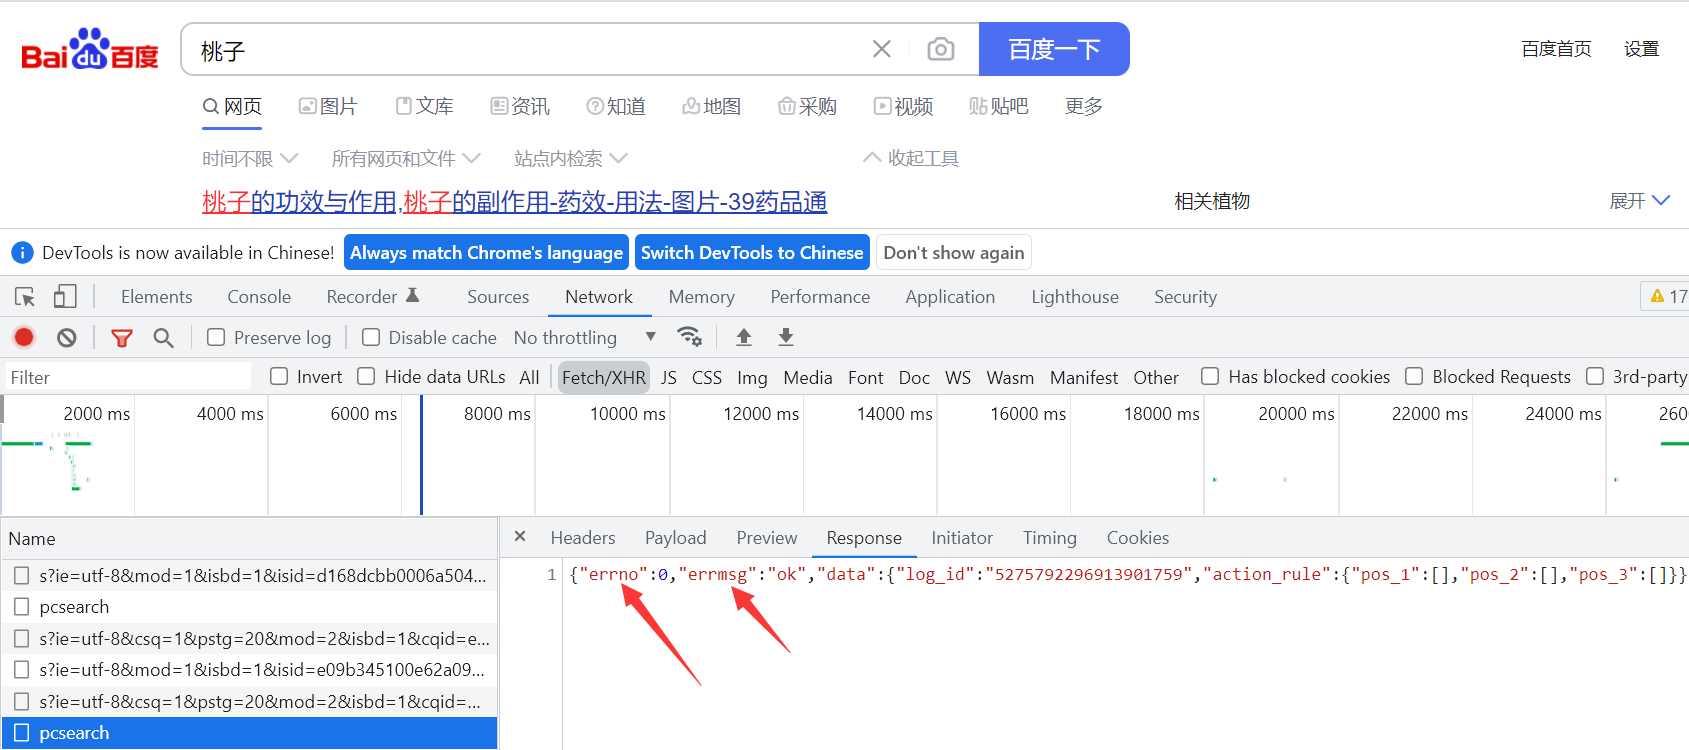Image resolution: width=1689 pixels, height=750 pixels.
Task: Show the Preview tab of the request
Action: pyautogui.click(x=767, y=538)
